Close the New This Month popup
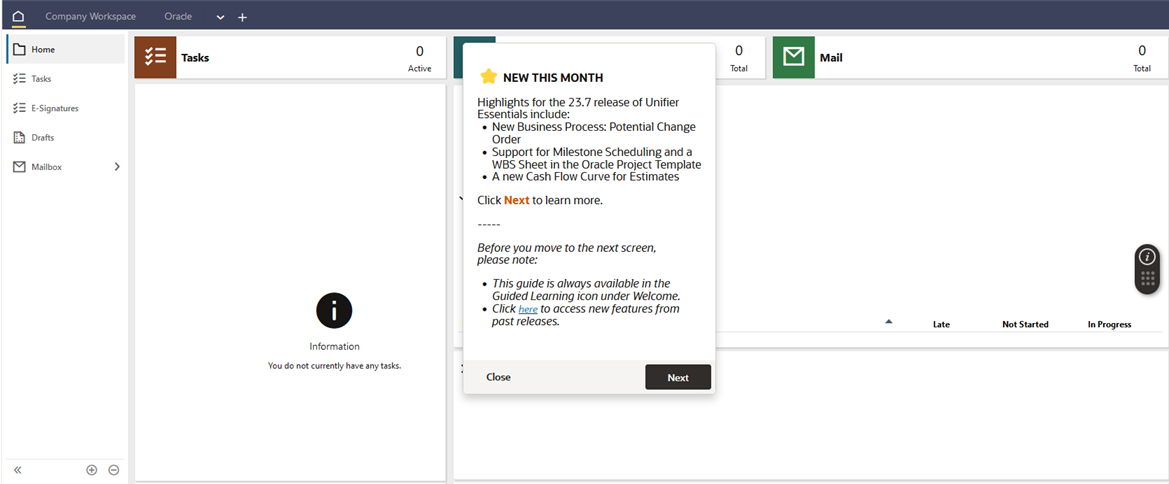 (x=498, y=377)
